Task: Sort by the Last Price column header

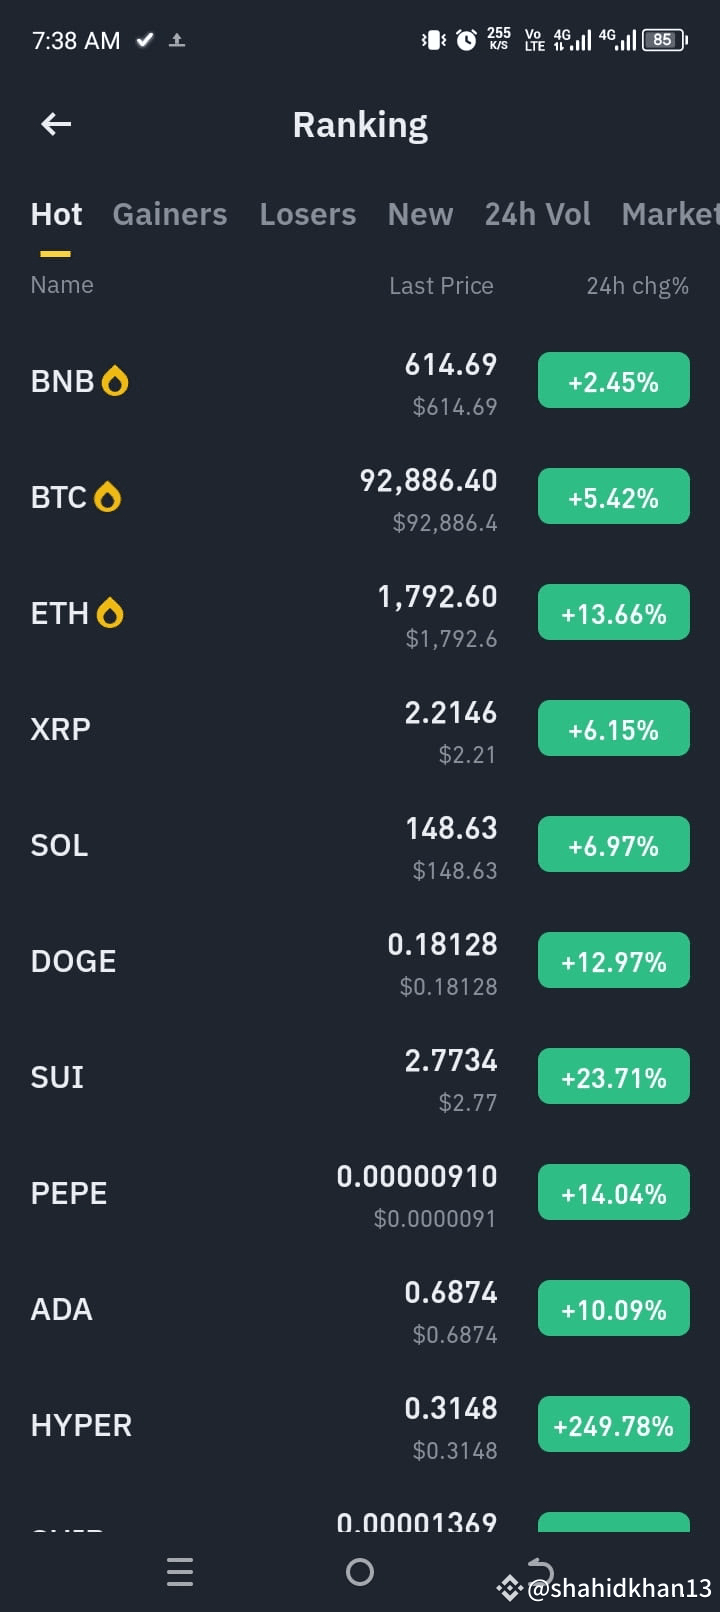Action: [441, 286]
